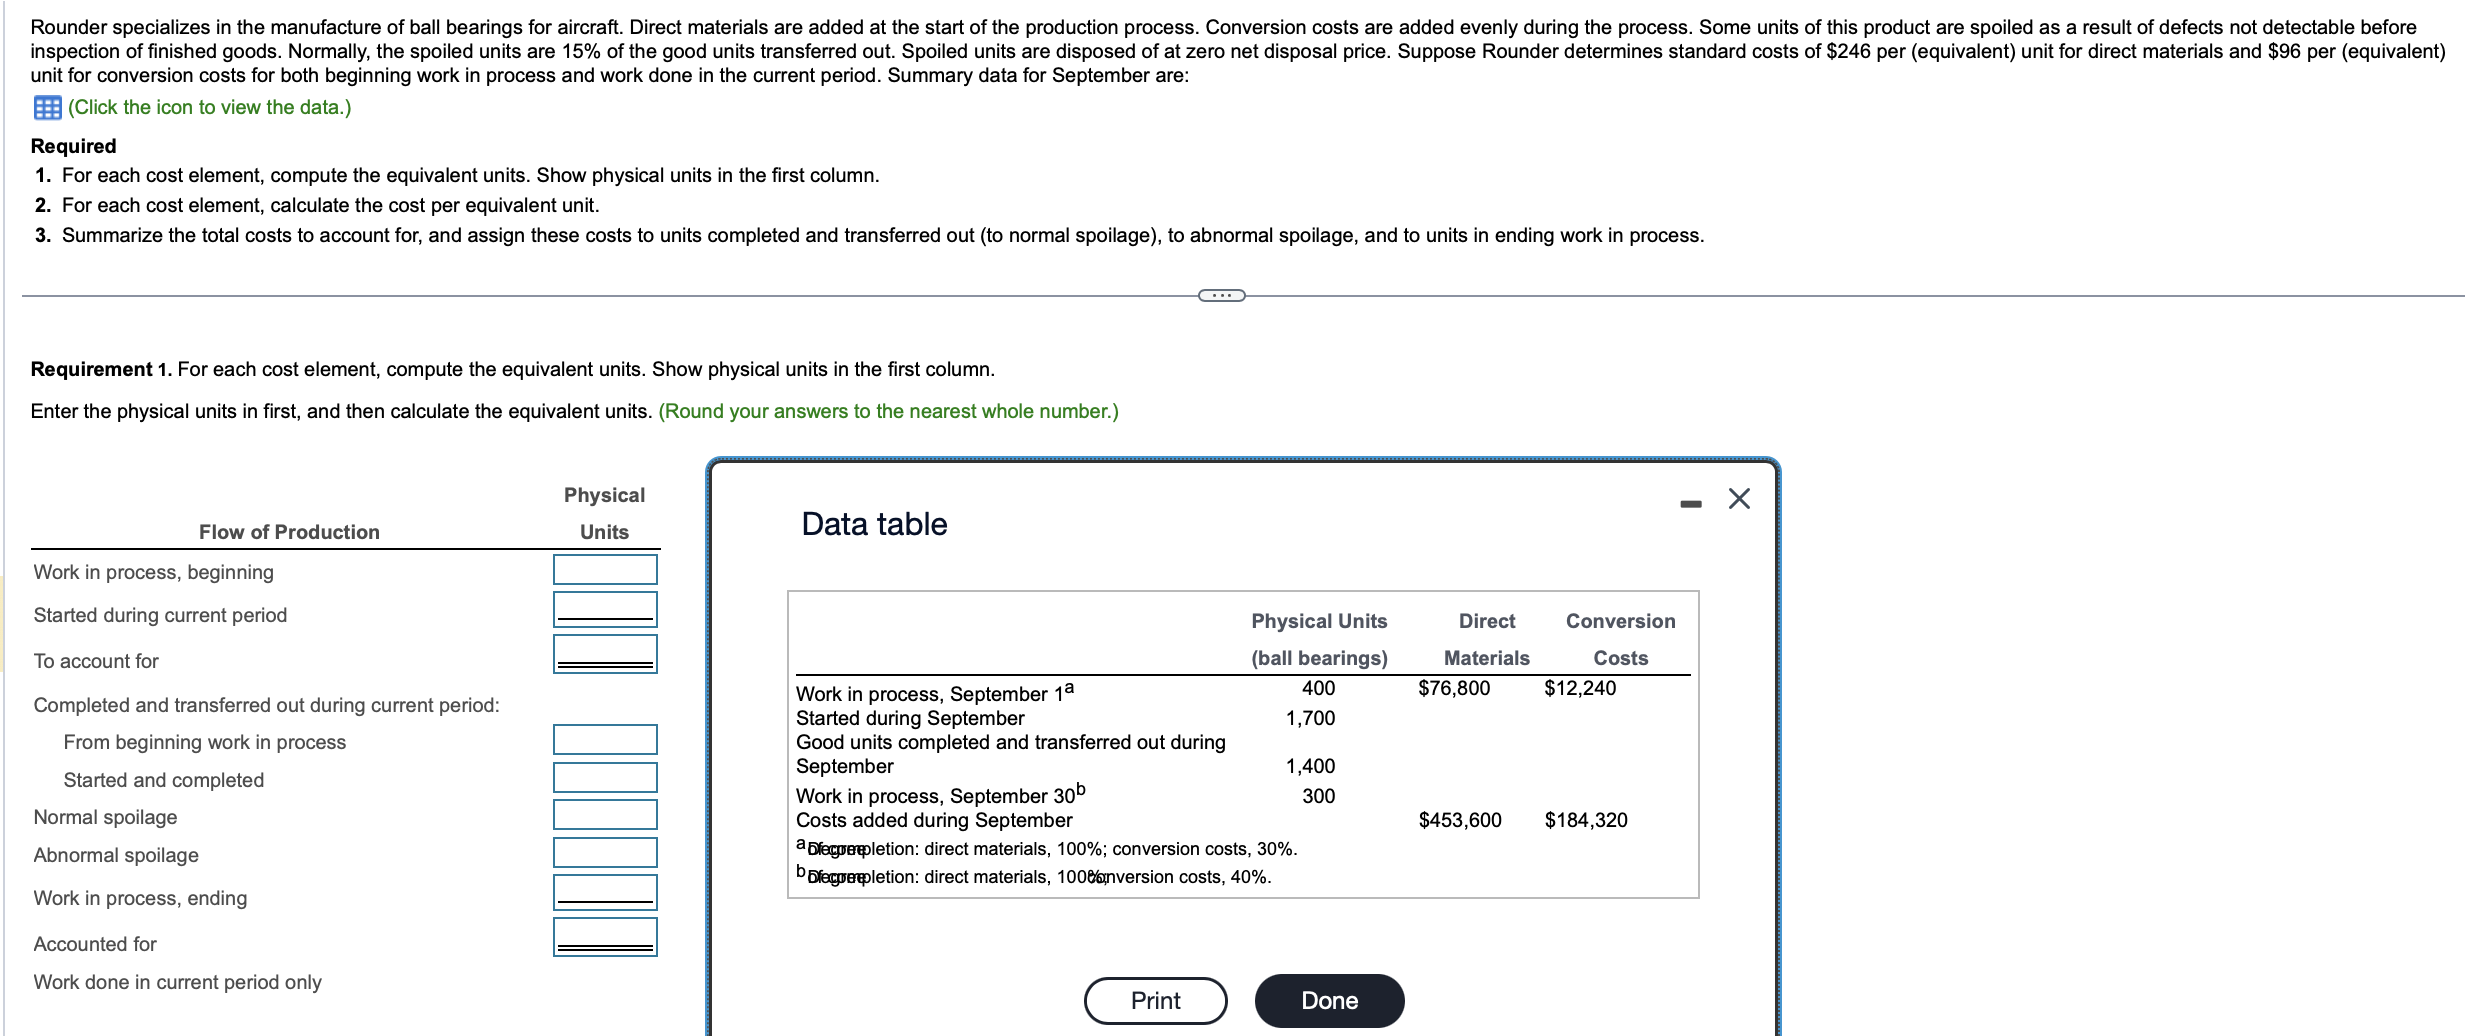Click the Print button
Viewport: 2480px width, 1036px height.
point(1155,1000)
